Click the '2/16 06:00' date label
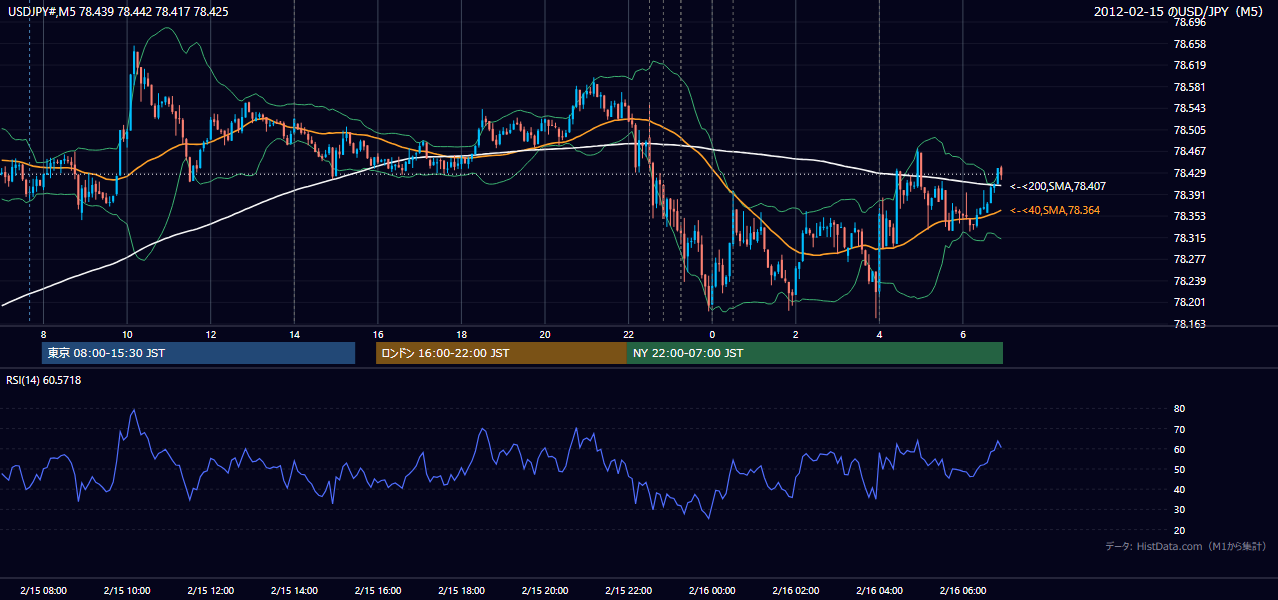The height and width of the screenshot is (600, 1278). [962, 591]
